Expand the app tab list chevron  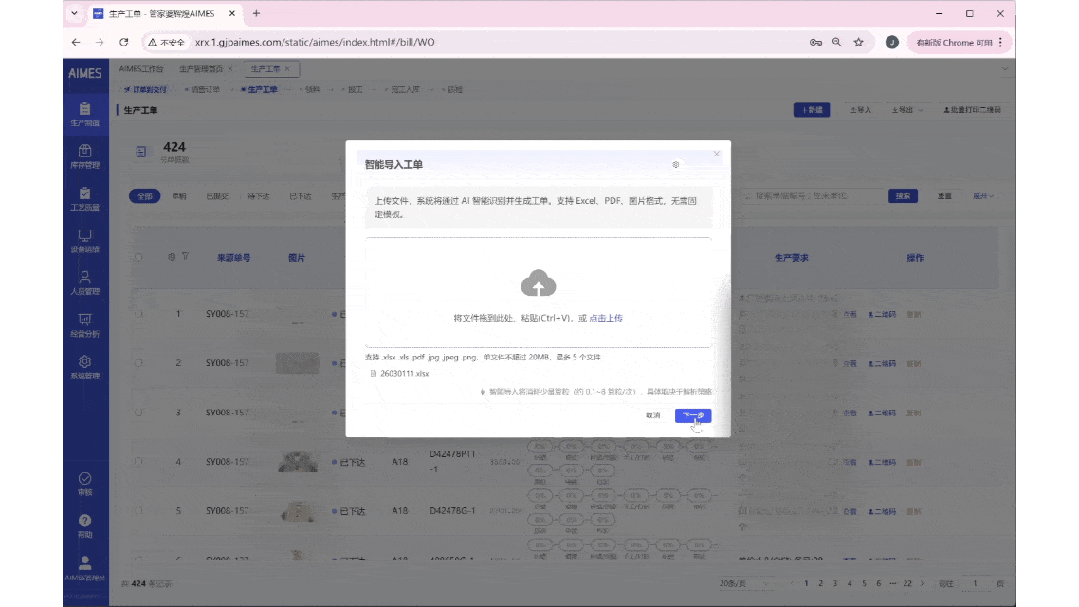click(x=1005, y=69)
